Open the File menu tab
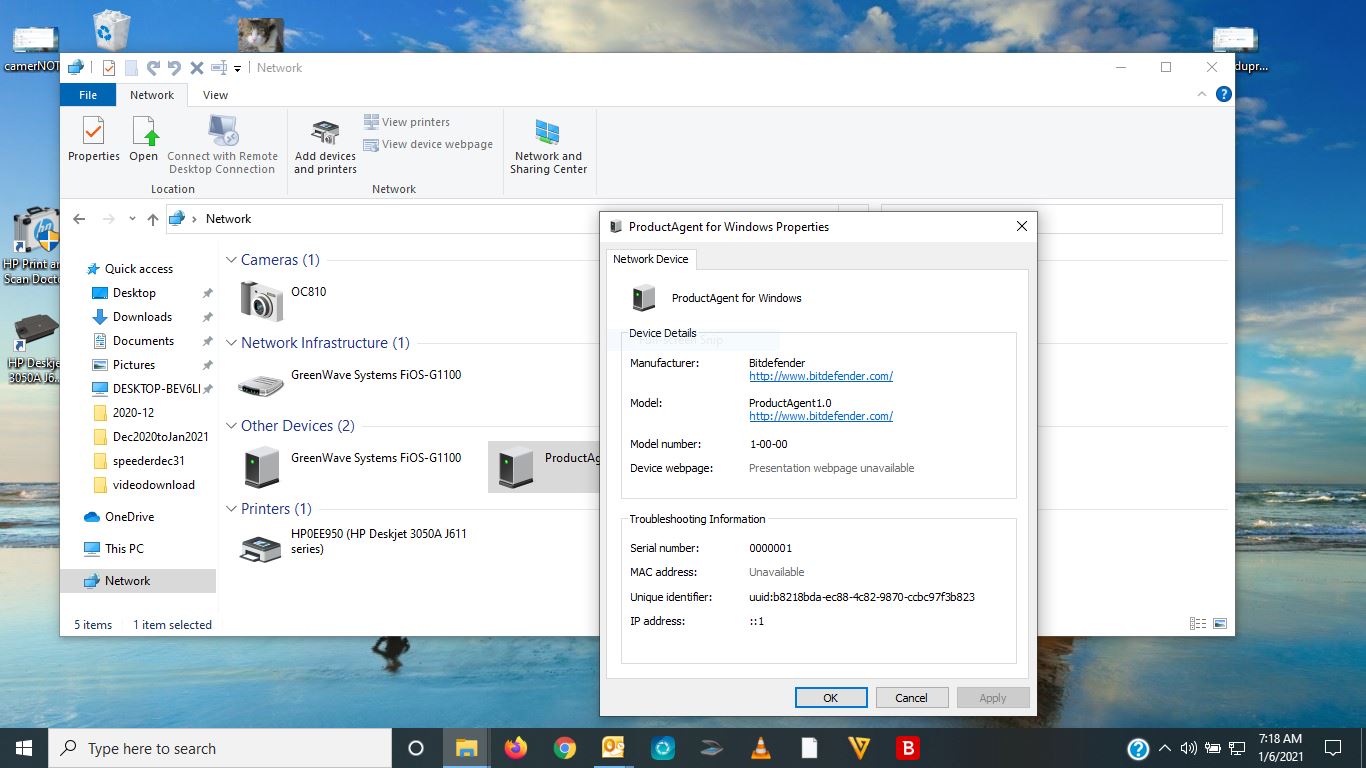 pyautogui.click(x=88, y=95)
